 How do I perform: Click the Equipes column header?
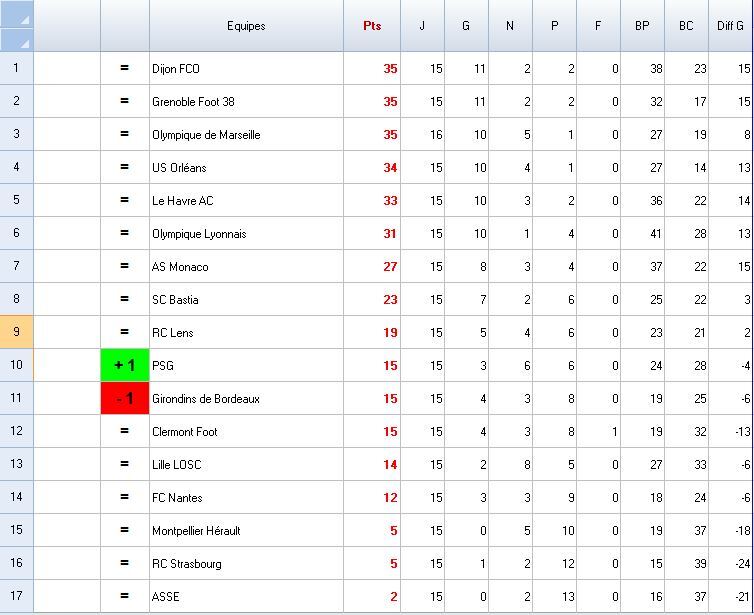(x=246, y=26)
